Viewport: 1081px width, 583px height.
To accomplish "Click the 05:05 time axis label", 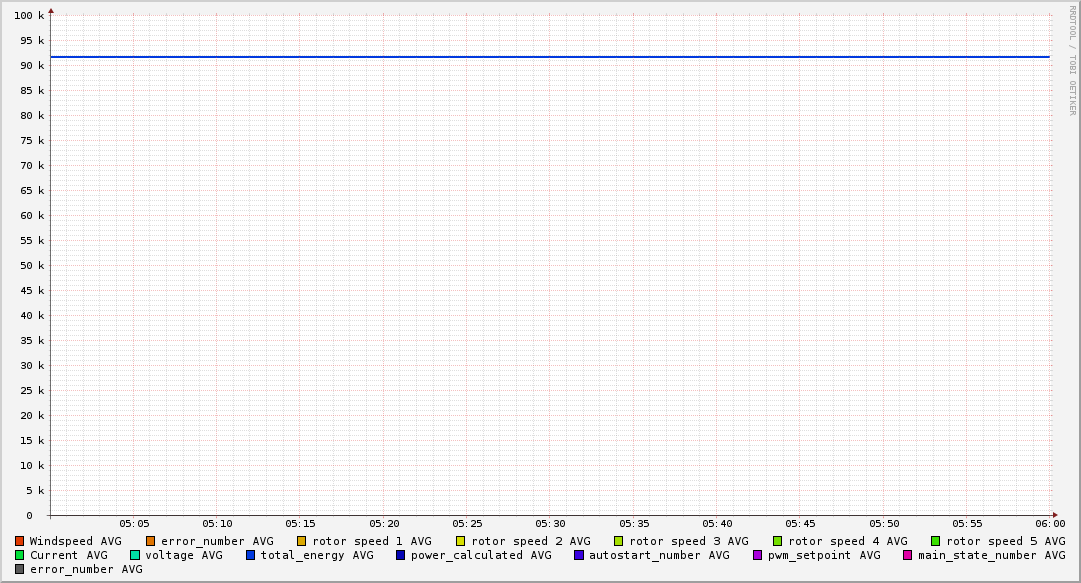I will 134,524.
